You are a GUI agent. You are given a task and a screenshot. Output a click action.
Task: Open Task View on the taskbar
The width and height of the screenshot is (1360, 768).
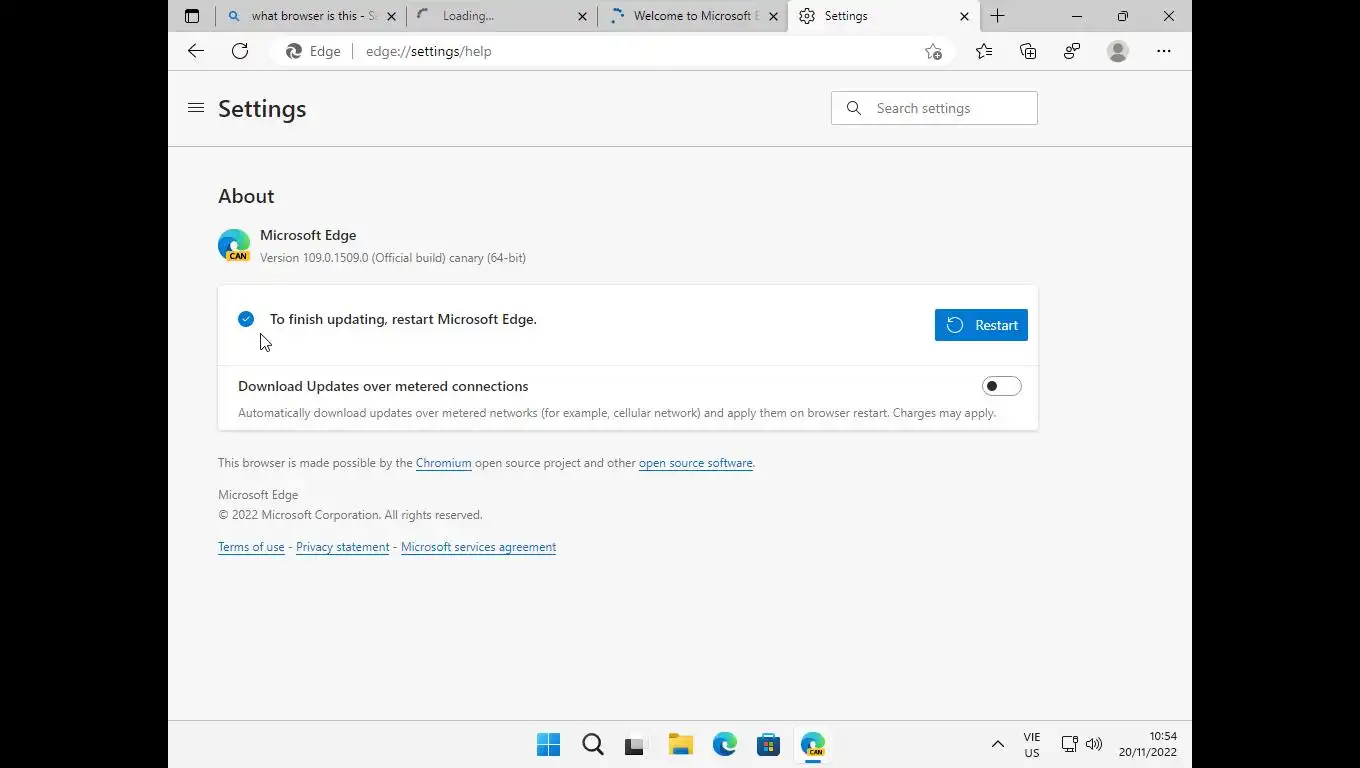635,745
